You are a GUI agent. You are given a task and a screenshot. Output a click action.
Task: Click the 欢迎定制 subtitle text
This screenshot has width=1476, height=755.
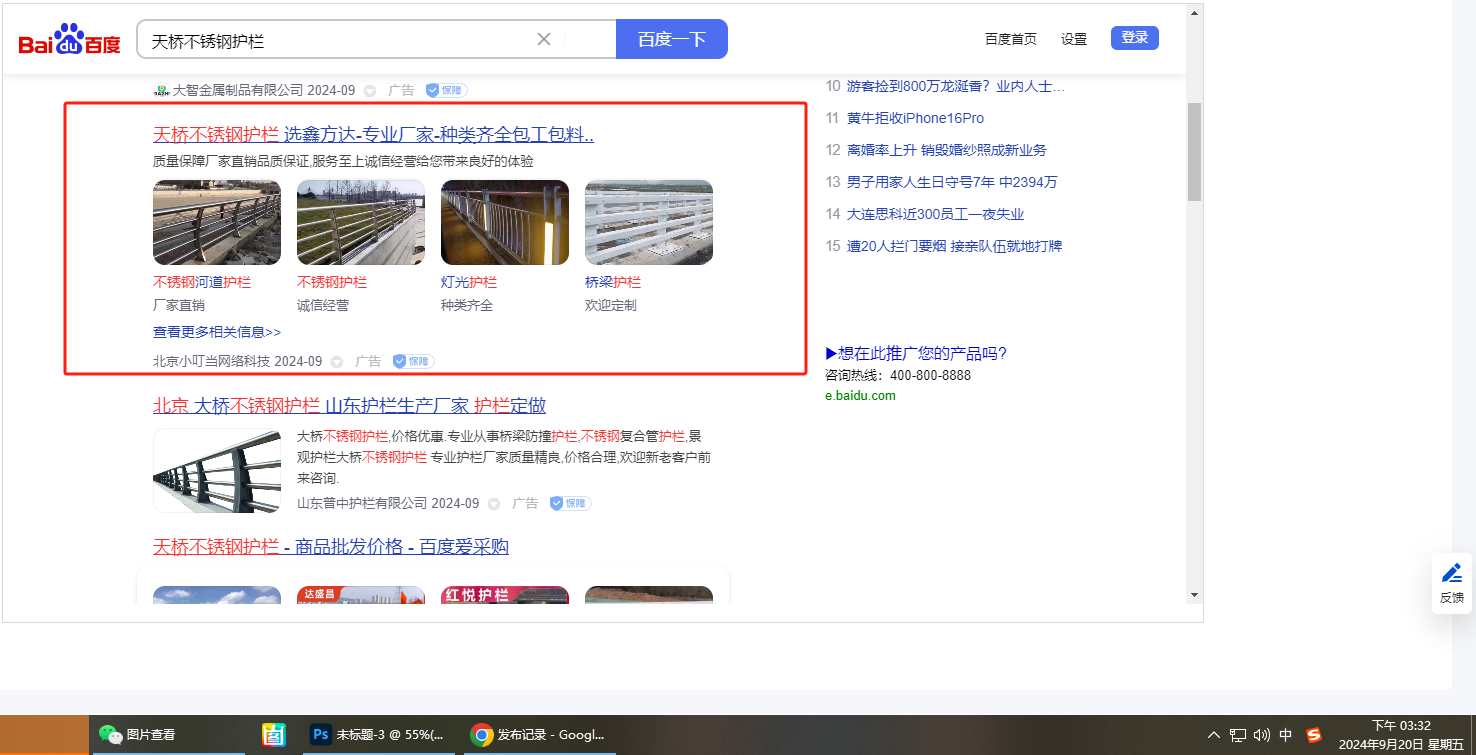[611, 305]
